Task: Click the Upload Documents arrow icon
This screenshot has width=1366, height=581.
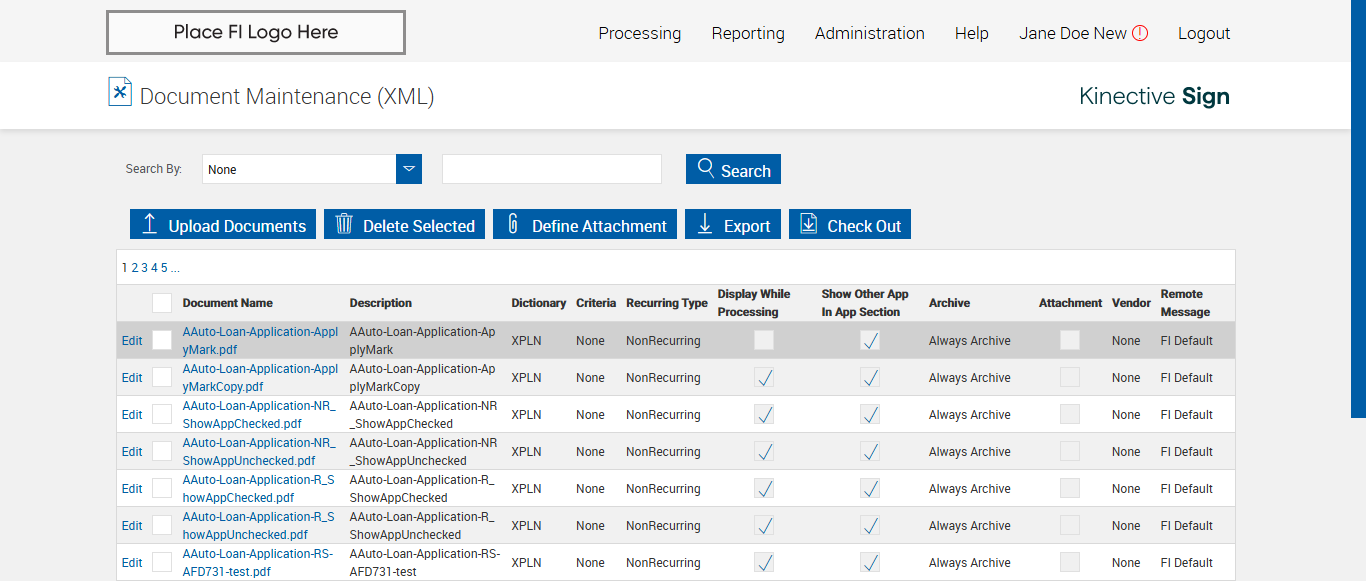Action: [x=150, y=224]
